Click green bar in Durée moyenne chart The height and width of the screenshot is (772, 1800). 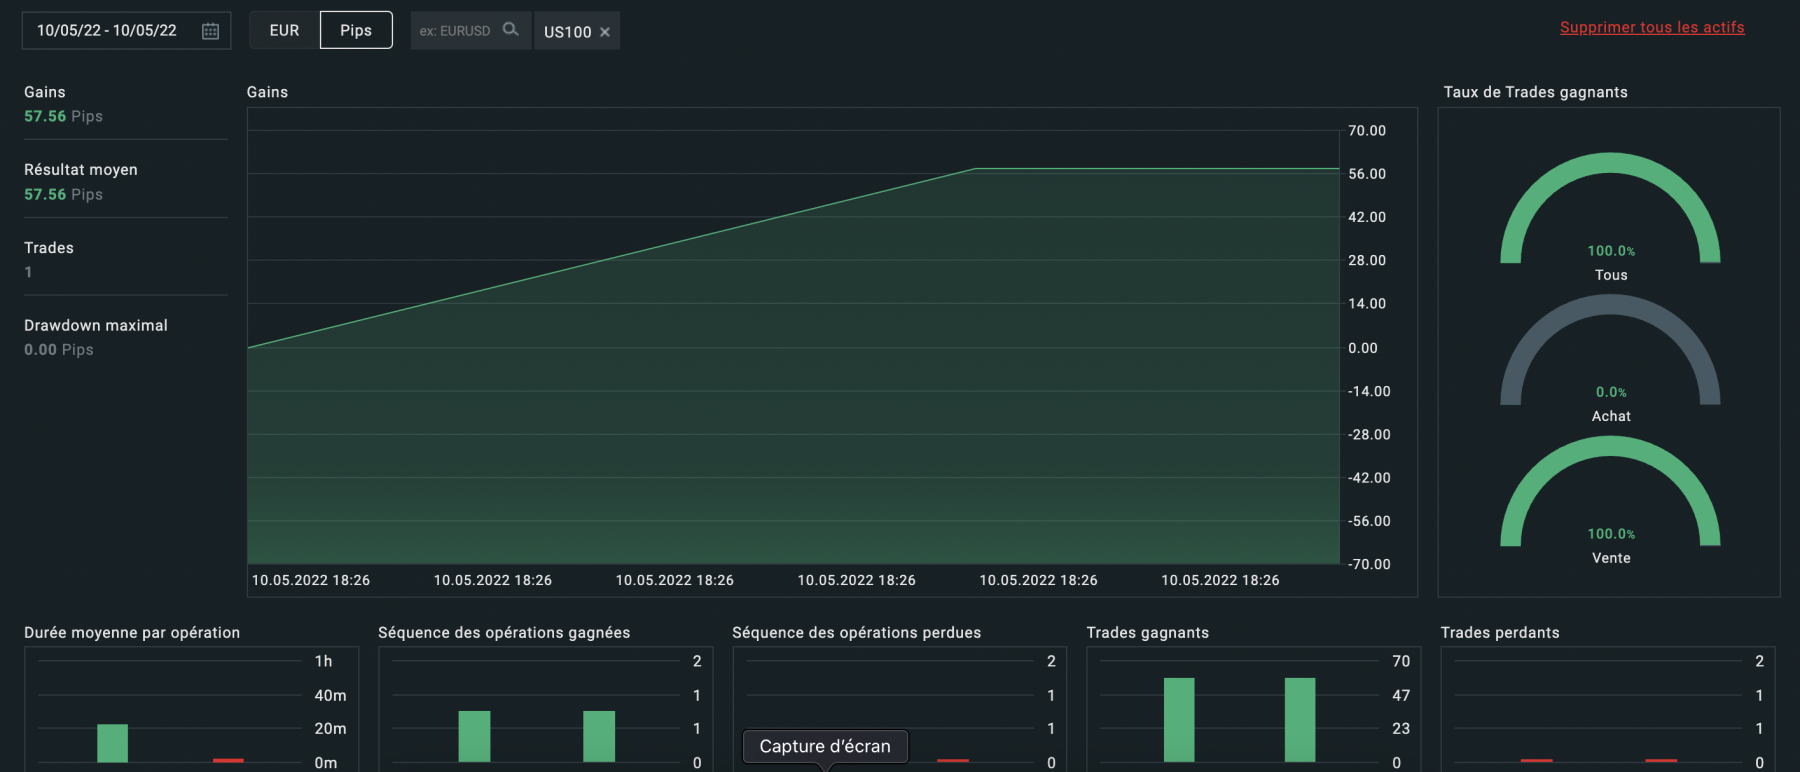point(112,743)
